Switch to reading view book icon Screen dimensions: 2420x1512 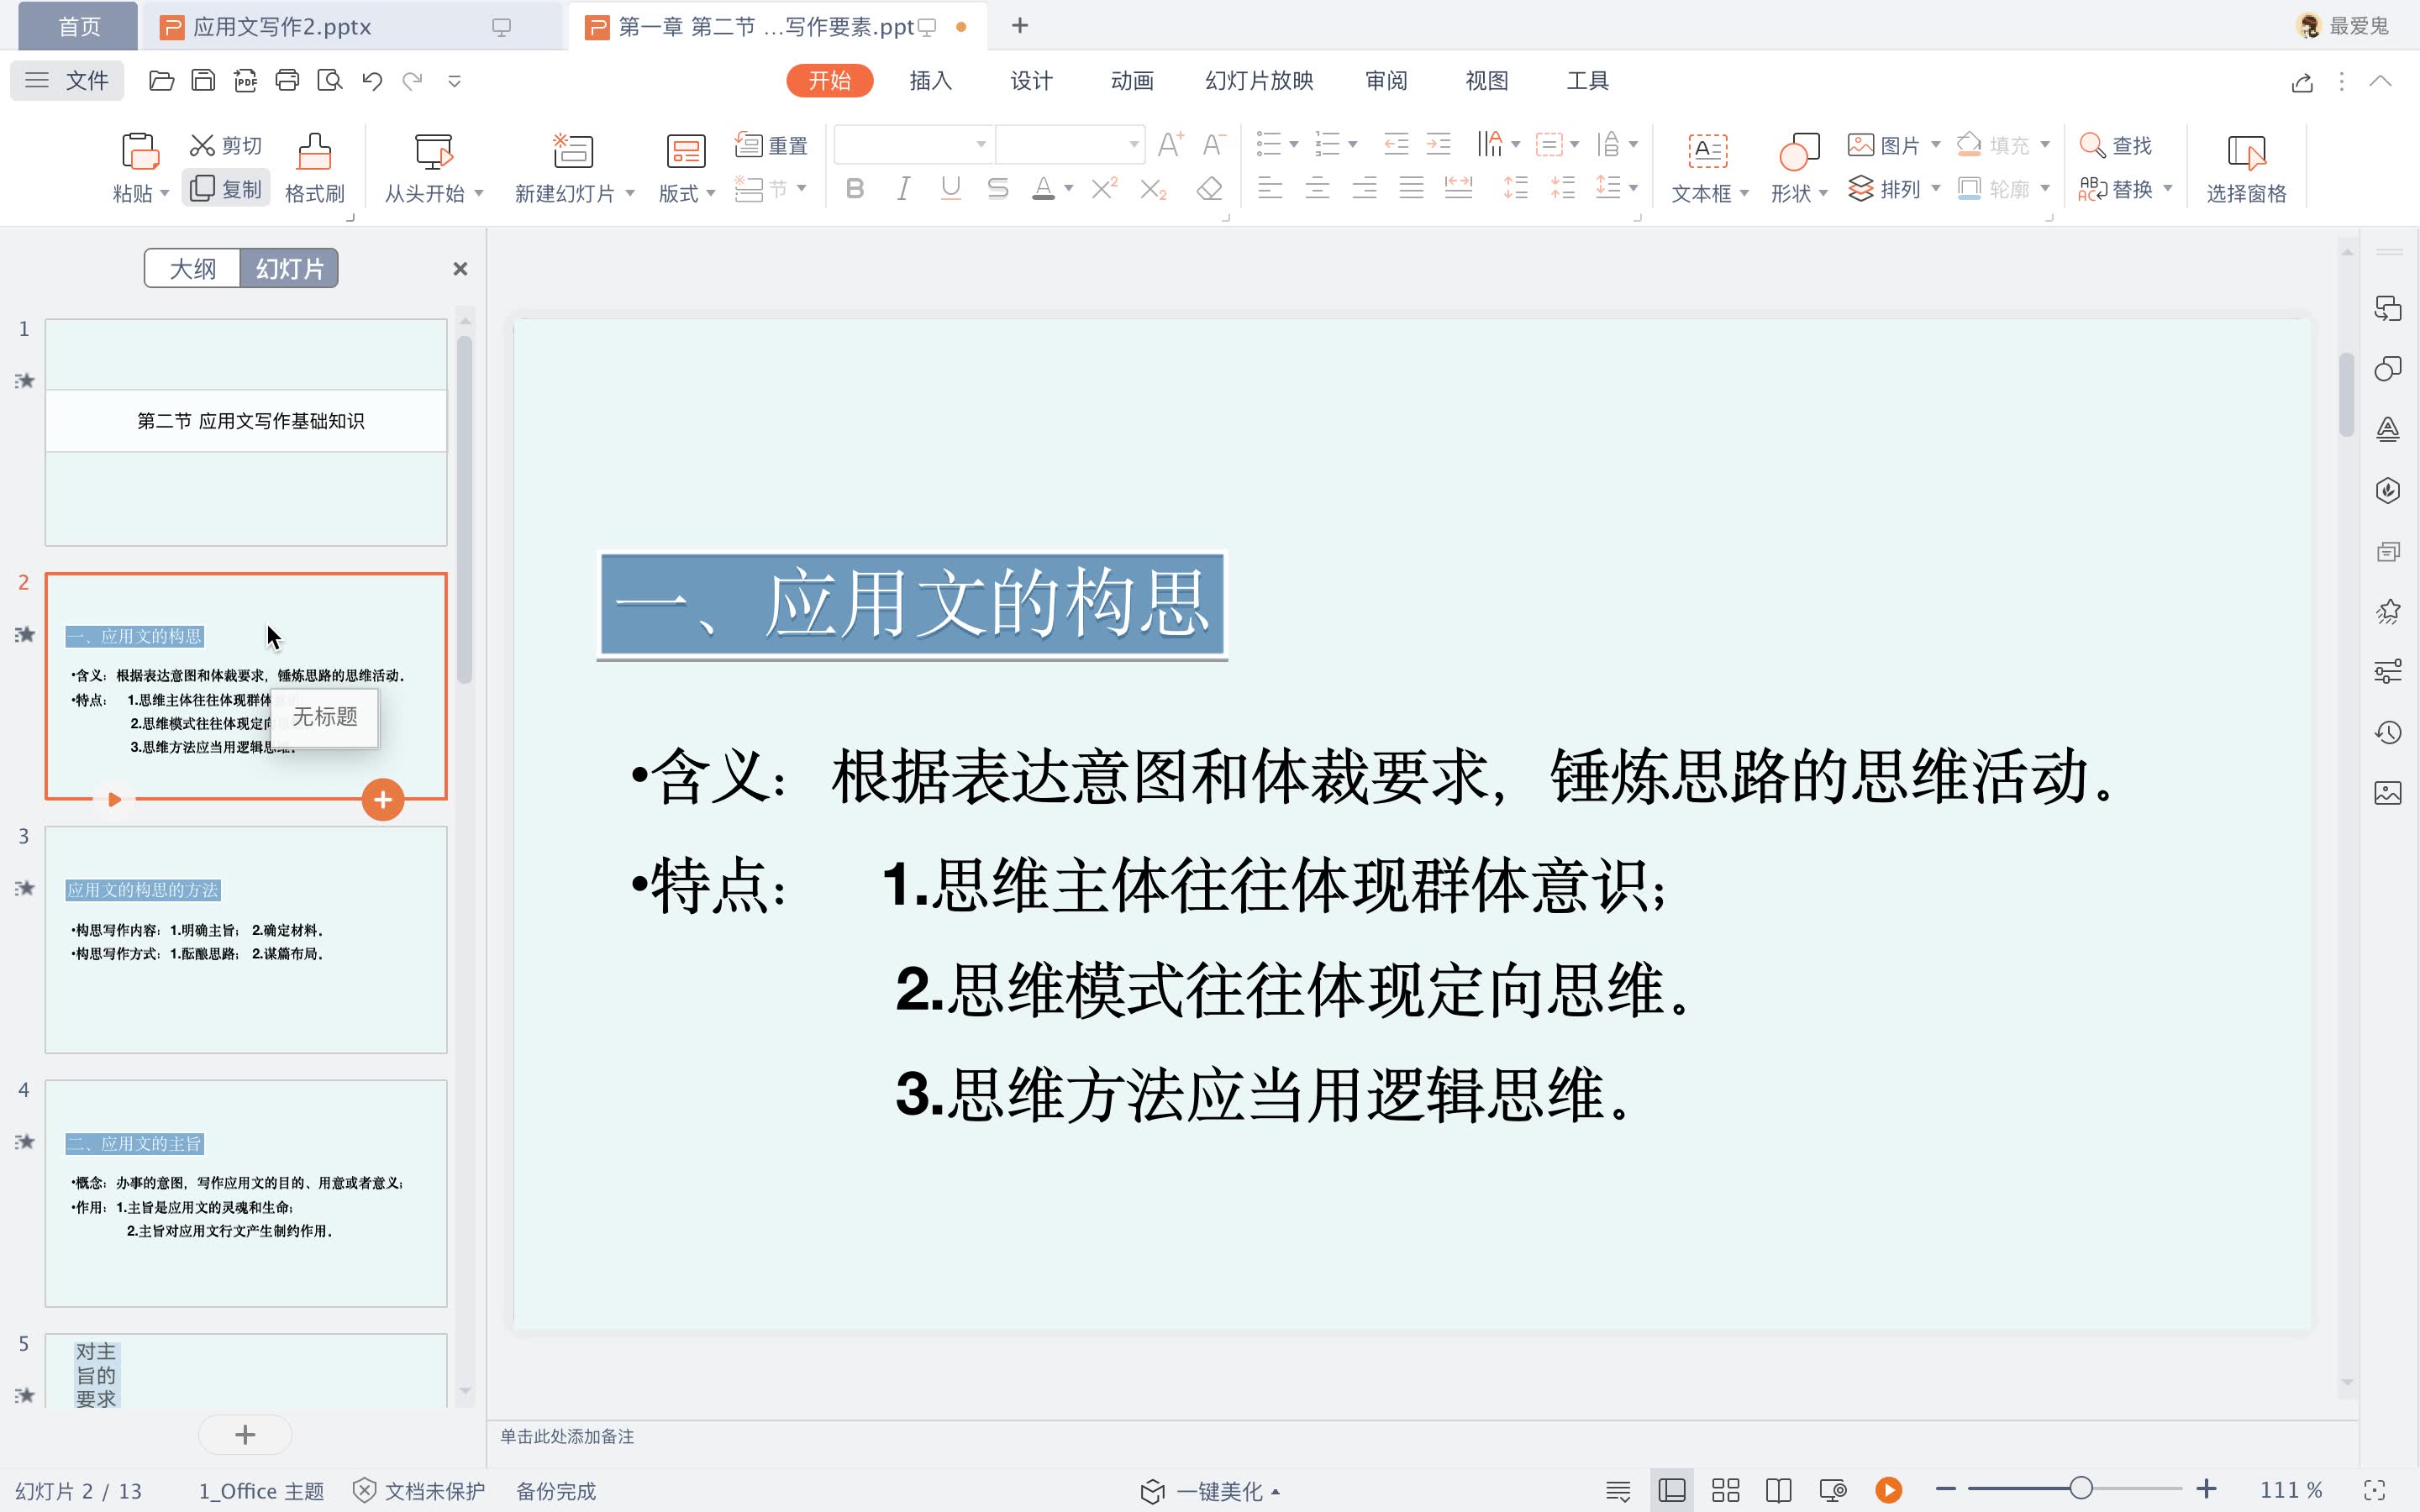(1778, 1490)
